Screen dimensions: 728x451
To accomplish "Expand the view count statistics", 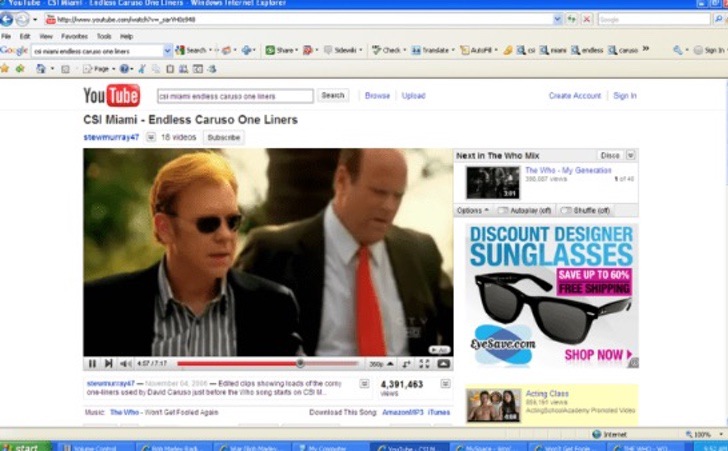I will 445,384.
